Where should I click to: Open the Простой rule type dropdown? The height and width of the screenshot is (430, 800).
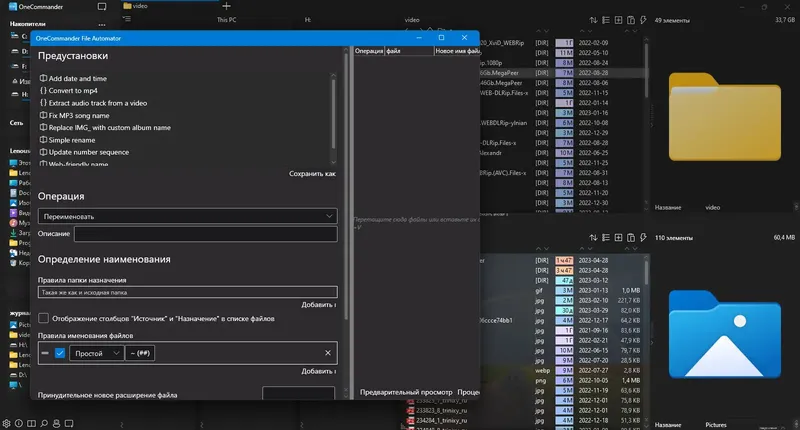pyautogui.click(x=96, y=353)
